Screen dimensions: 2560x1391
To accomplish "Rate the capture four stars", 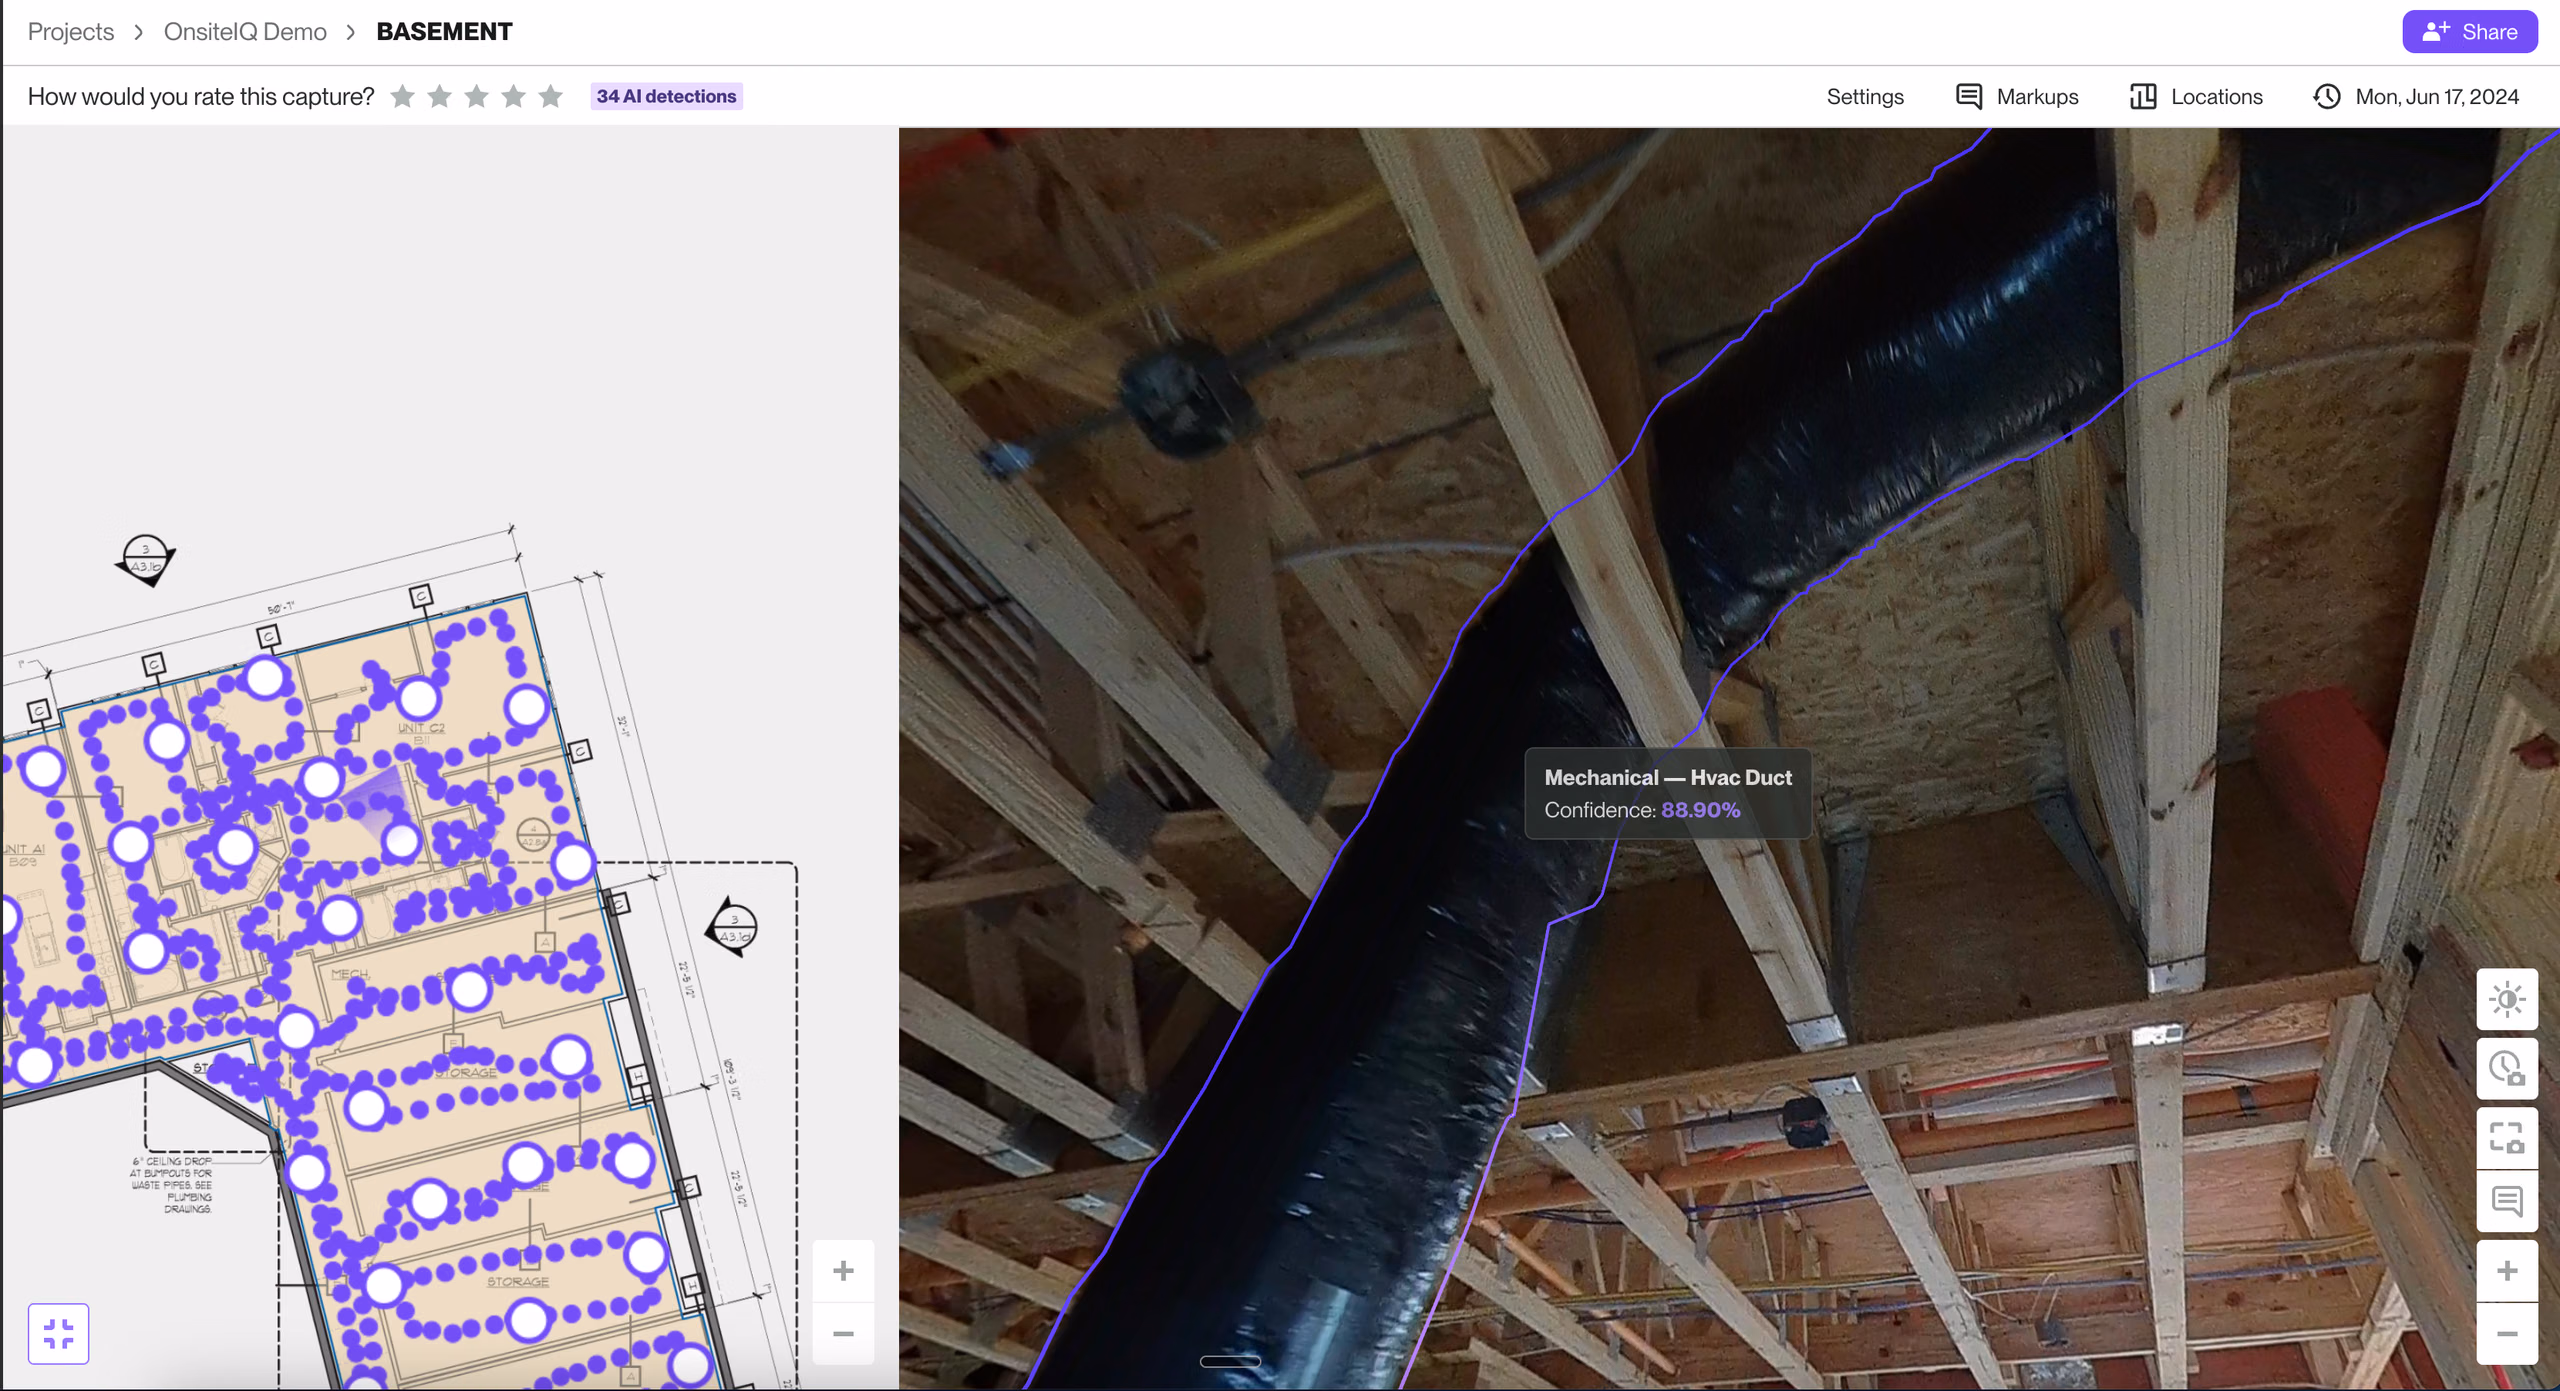I will pyautogui.click(x=514, y=96).
